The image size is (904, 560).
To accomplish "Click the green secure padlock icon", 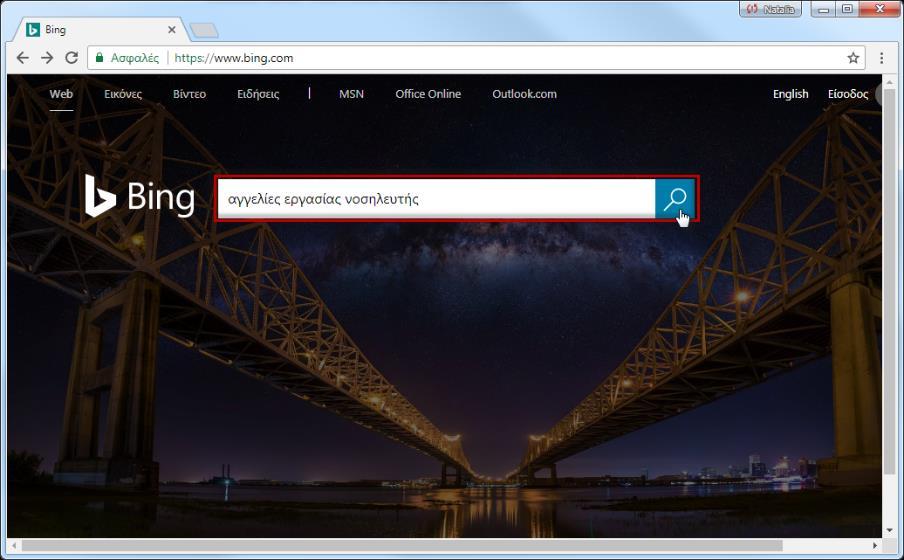I will 99,58.
